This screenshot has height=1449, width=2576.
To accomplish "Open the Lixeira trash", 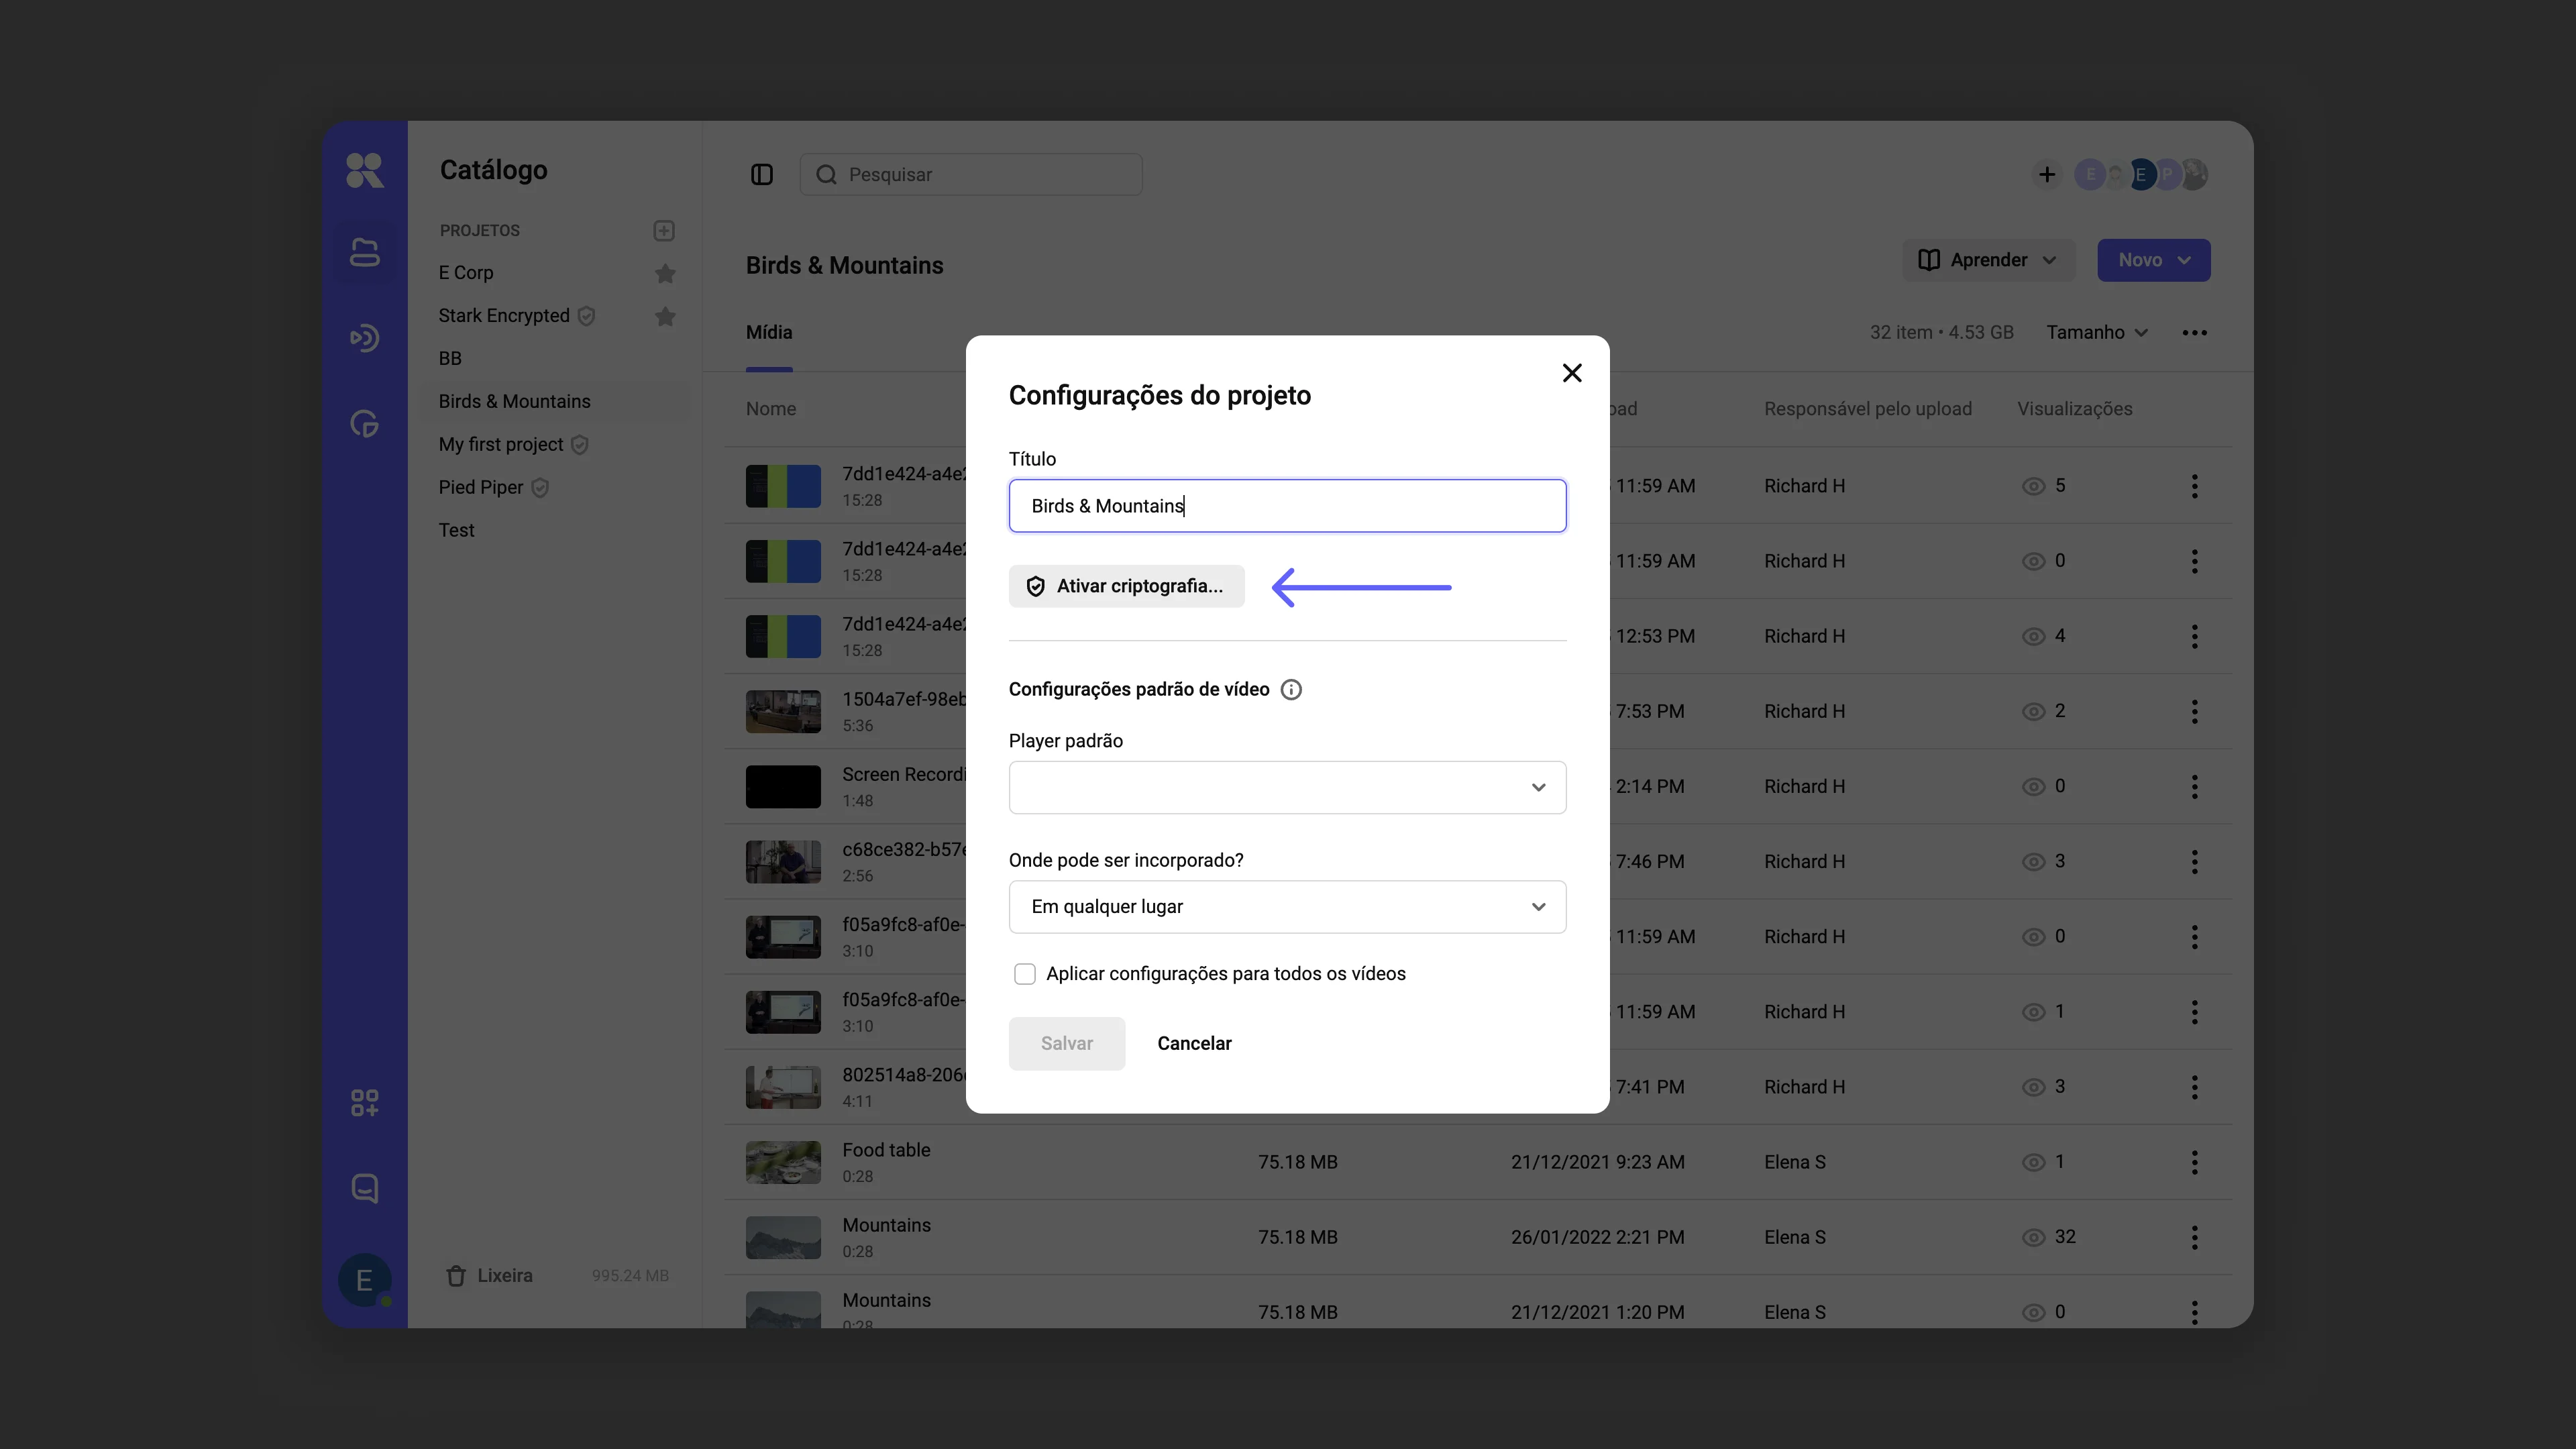I will (490, 1276).
